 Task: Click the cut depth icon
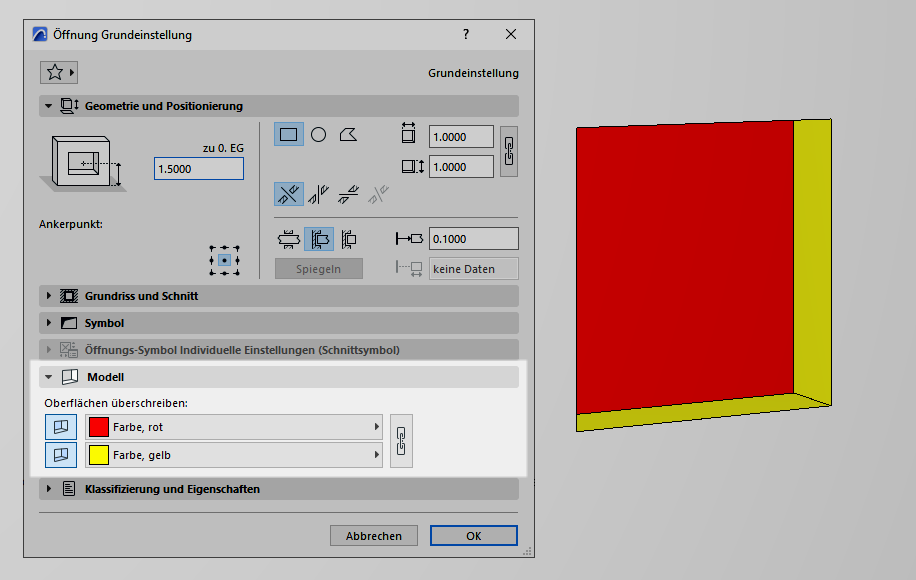pyautogui.click(x=409, y=239)
